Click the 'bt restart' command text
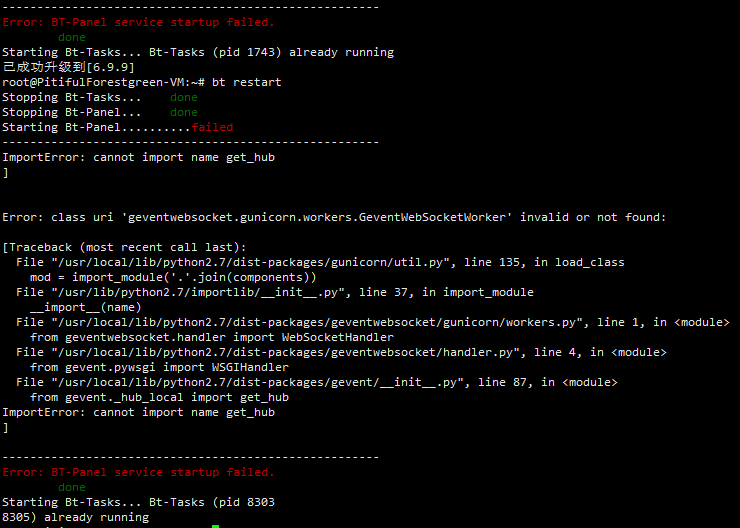Screen dimensions: 740x528 246,82
